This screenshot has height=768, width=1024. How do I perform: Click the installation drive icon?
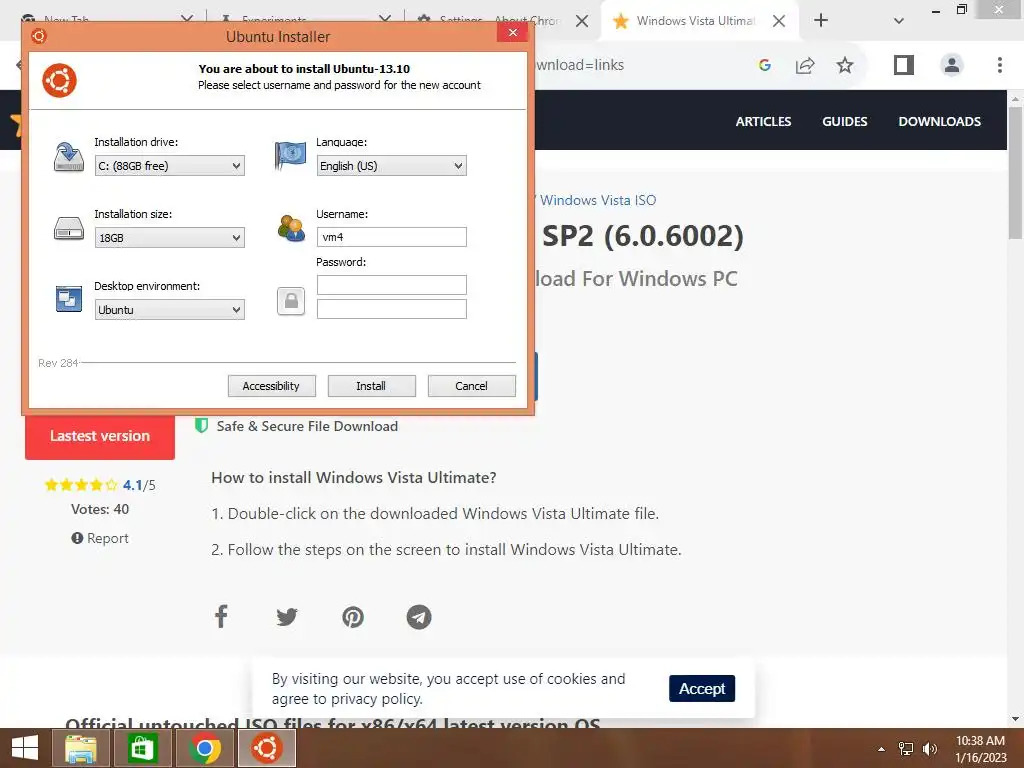(69, 157)
